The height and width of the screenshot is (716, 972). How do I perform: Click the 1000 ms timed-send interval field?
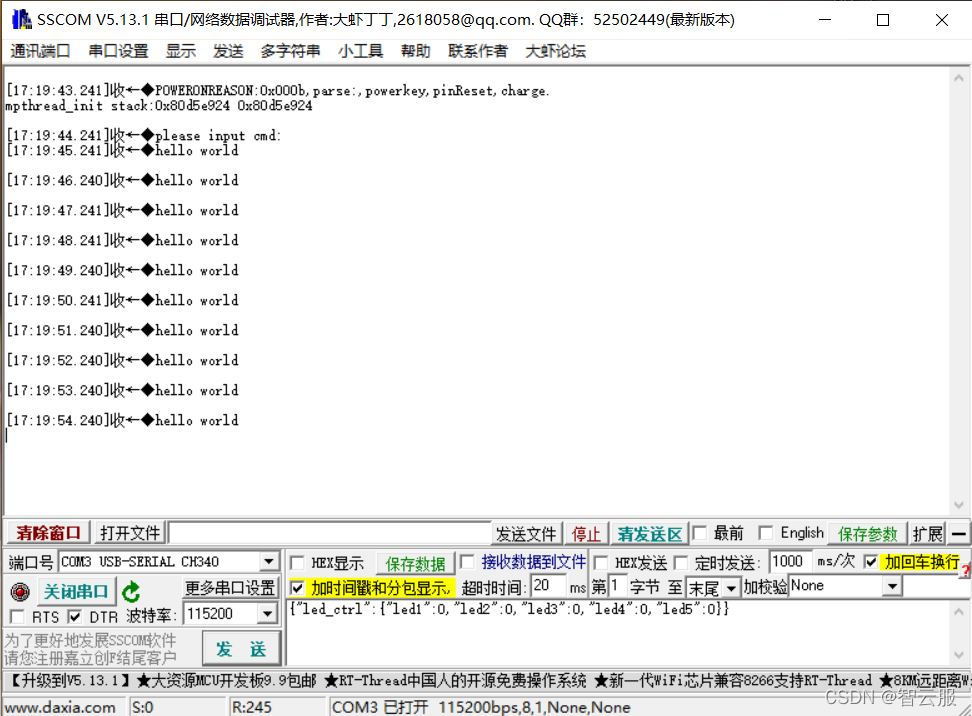tap(789, 561)
